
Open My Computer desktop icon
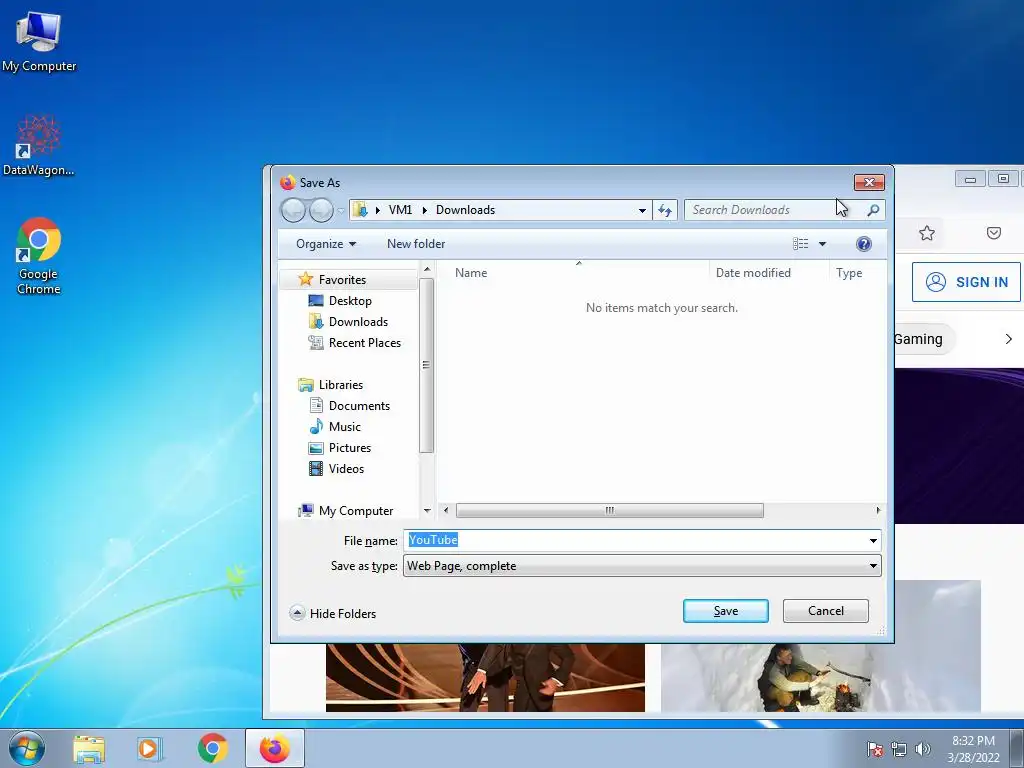[x=39, y=41]
